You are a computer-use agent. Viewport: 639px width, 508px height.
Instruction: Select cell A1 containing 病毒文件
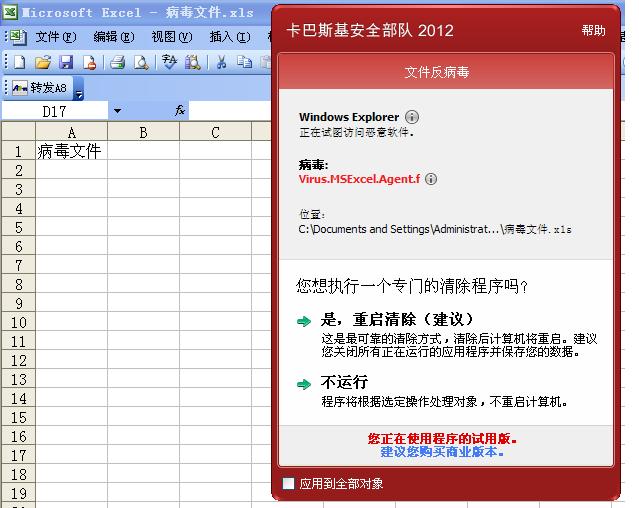tap(72, 151)
